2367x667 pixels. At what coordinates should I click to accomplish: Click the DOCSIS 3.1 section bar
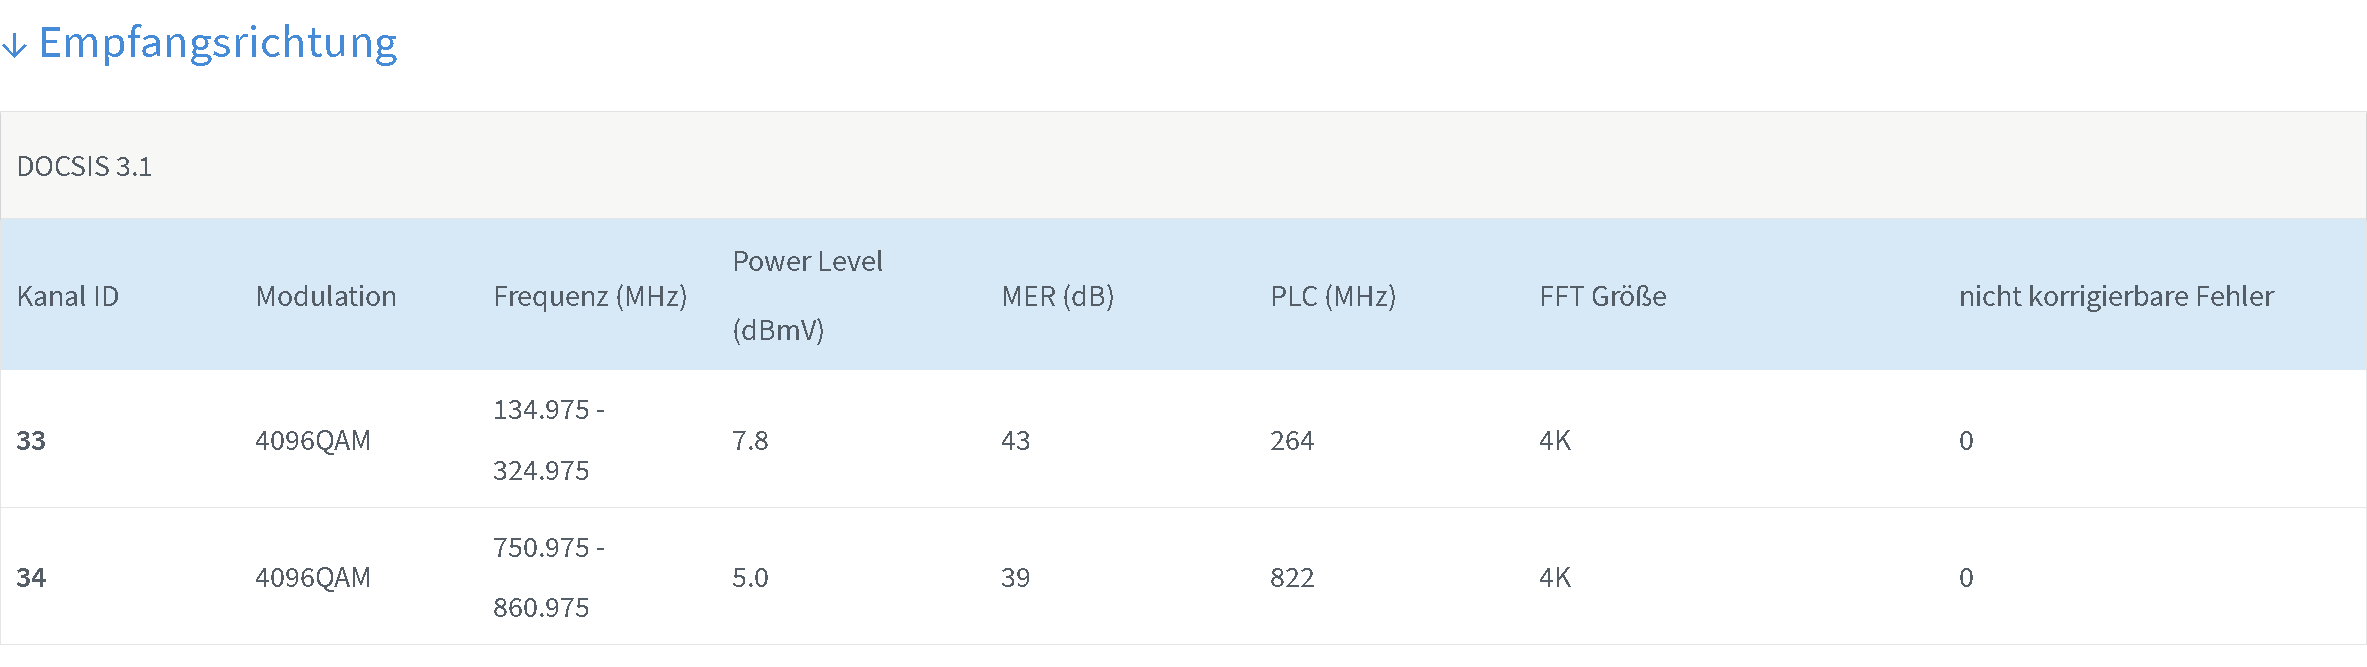[x=1183, y=165]
